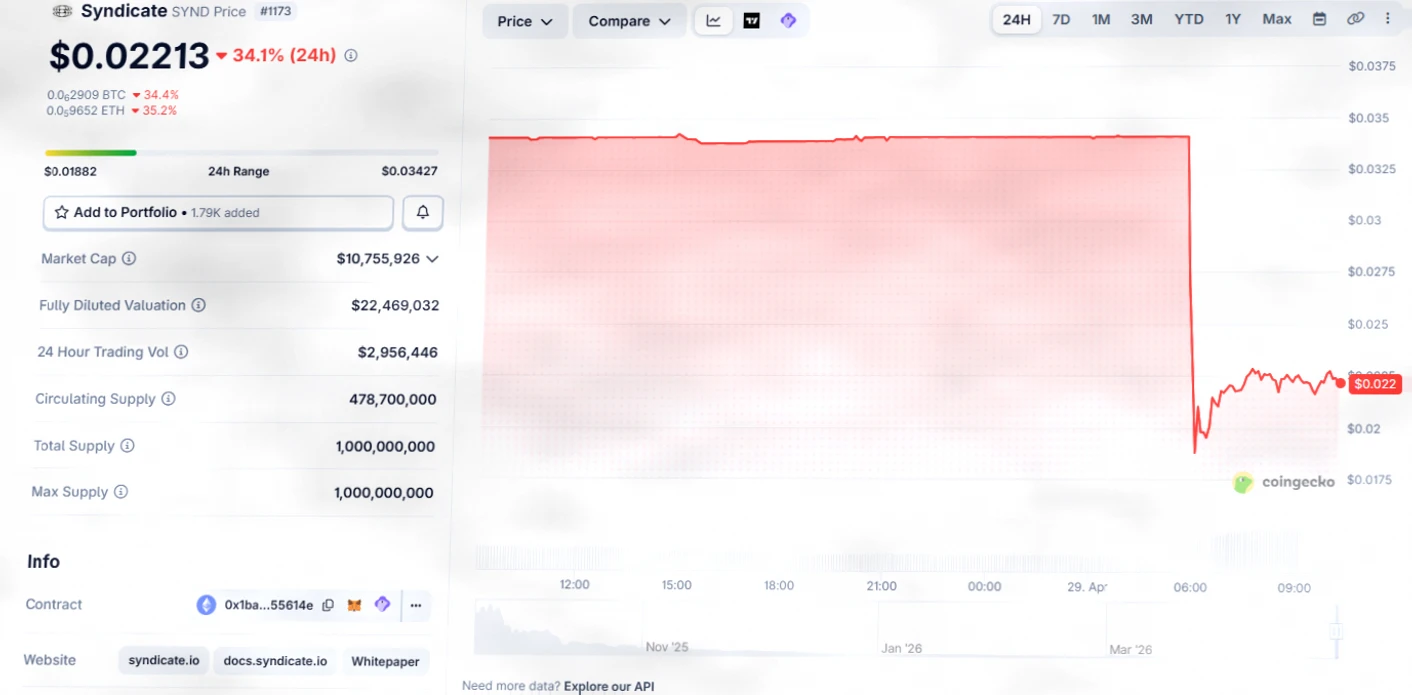Viewport: 1412px width, 695px height.
Task: Switch to TradingView chart icon
Action: 751,21
